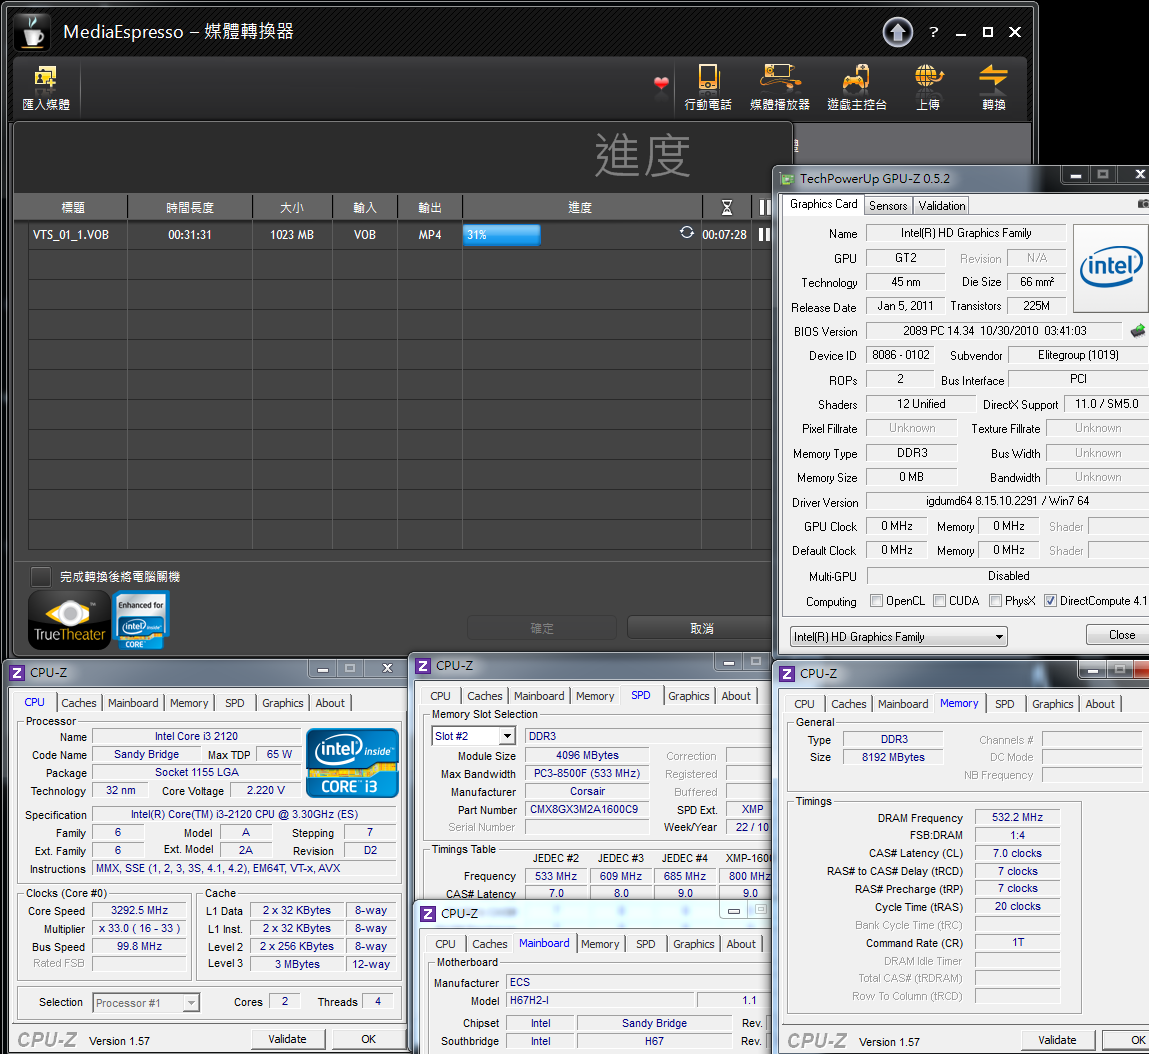Screen dimensions: 1149x1054
Task: Click the Intel logo in GPU-Z
Action: point(1111,268)
